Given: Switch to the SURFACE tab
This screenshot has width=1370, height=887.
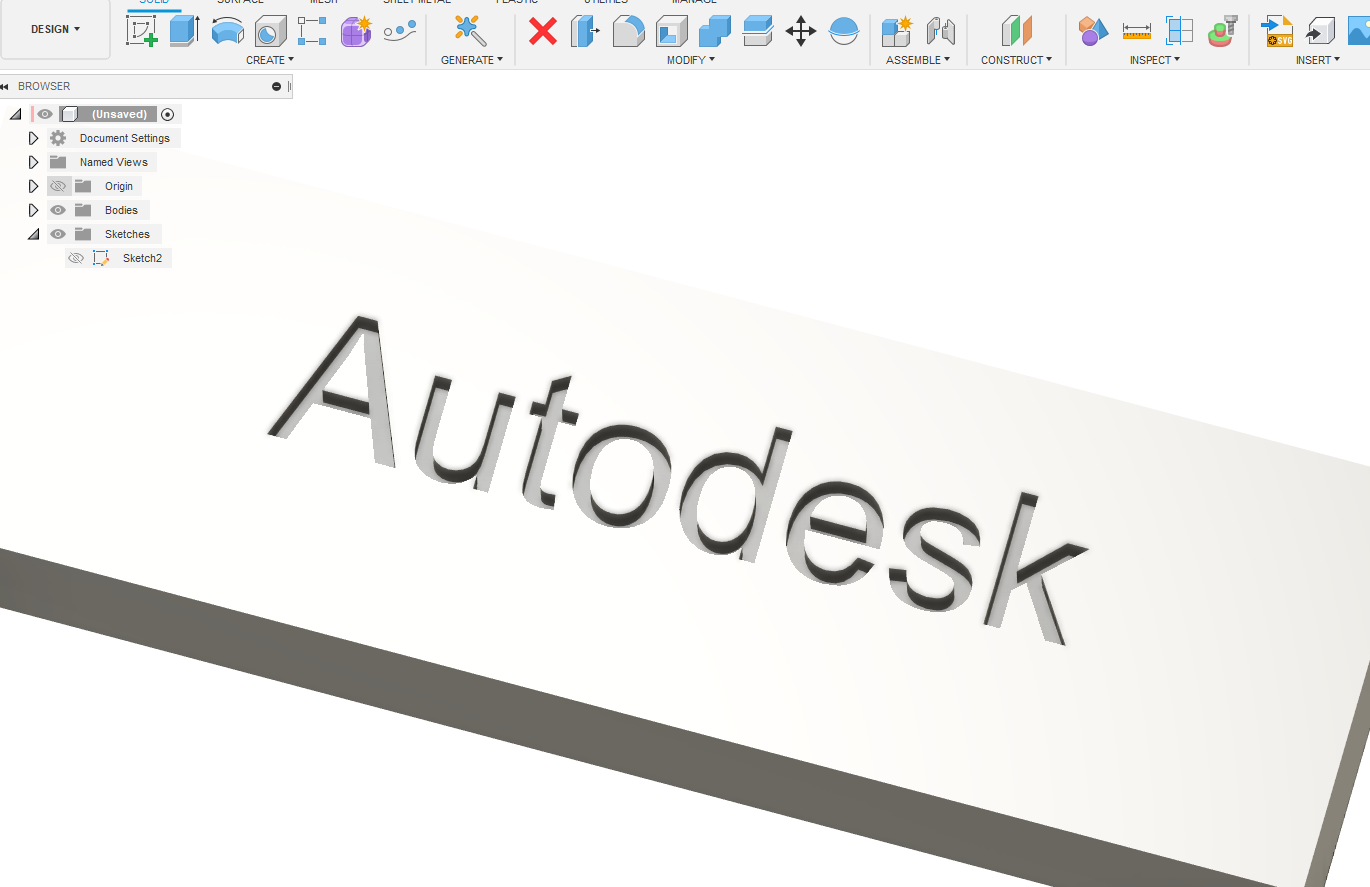Looking at the screenshot, I should tap(240, 3).
